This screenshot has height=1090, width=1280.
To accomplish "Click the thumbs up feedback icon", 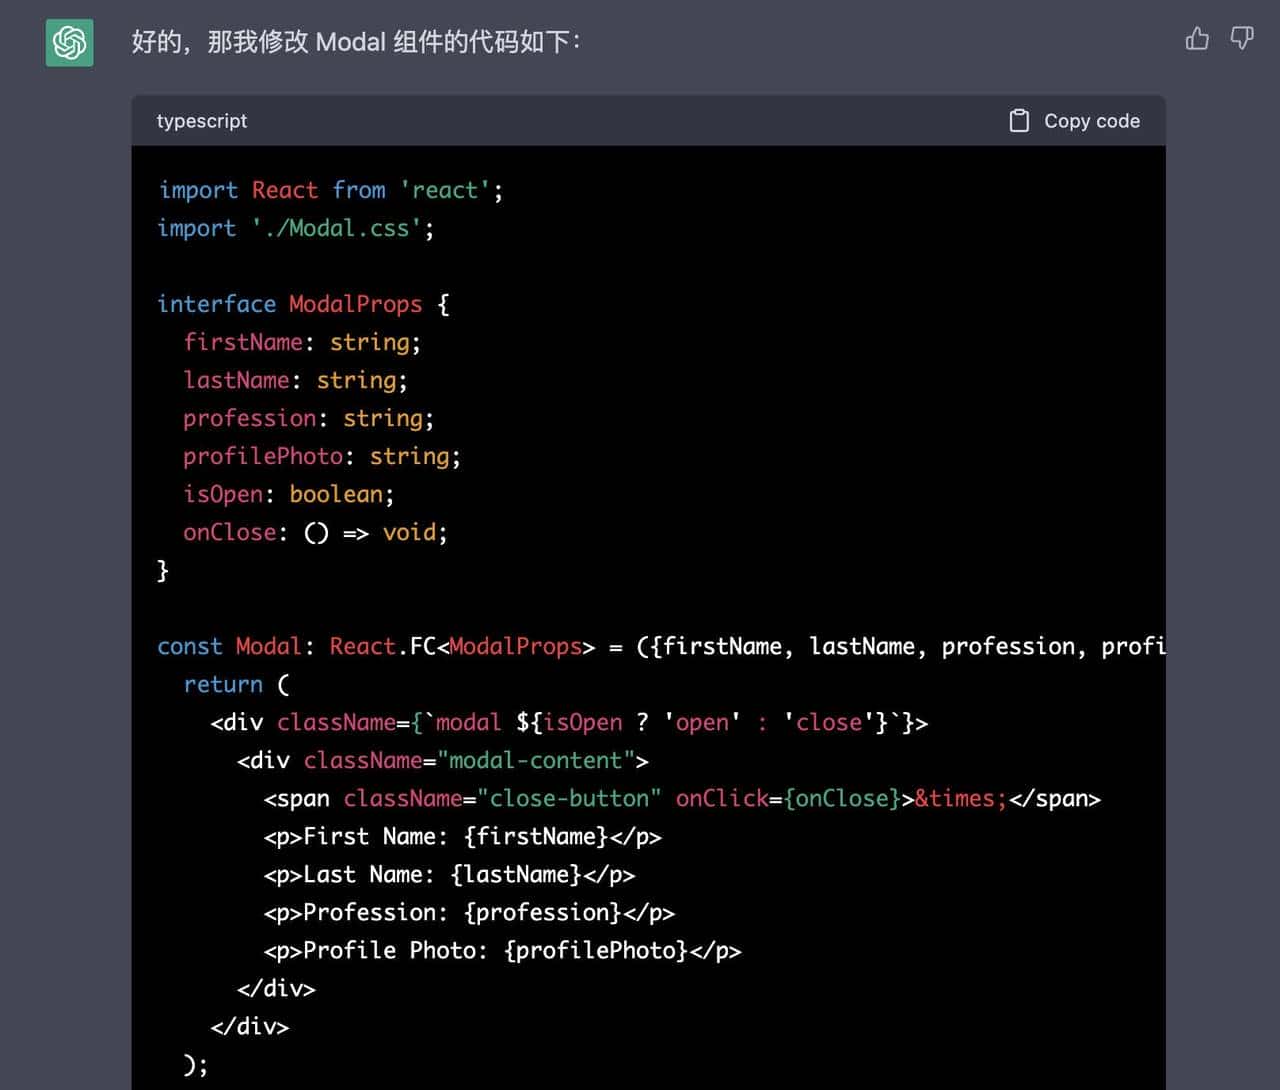I will [1196, 39].
